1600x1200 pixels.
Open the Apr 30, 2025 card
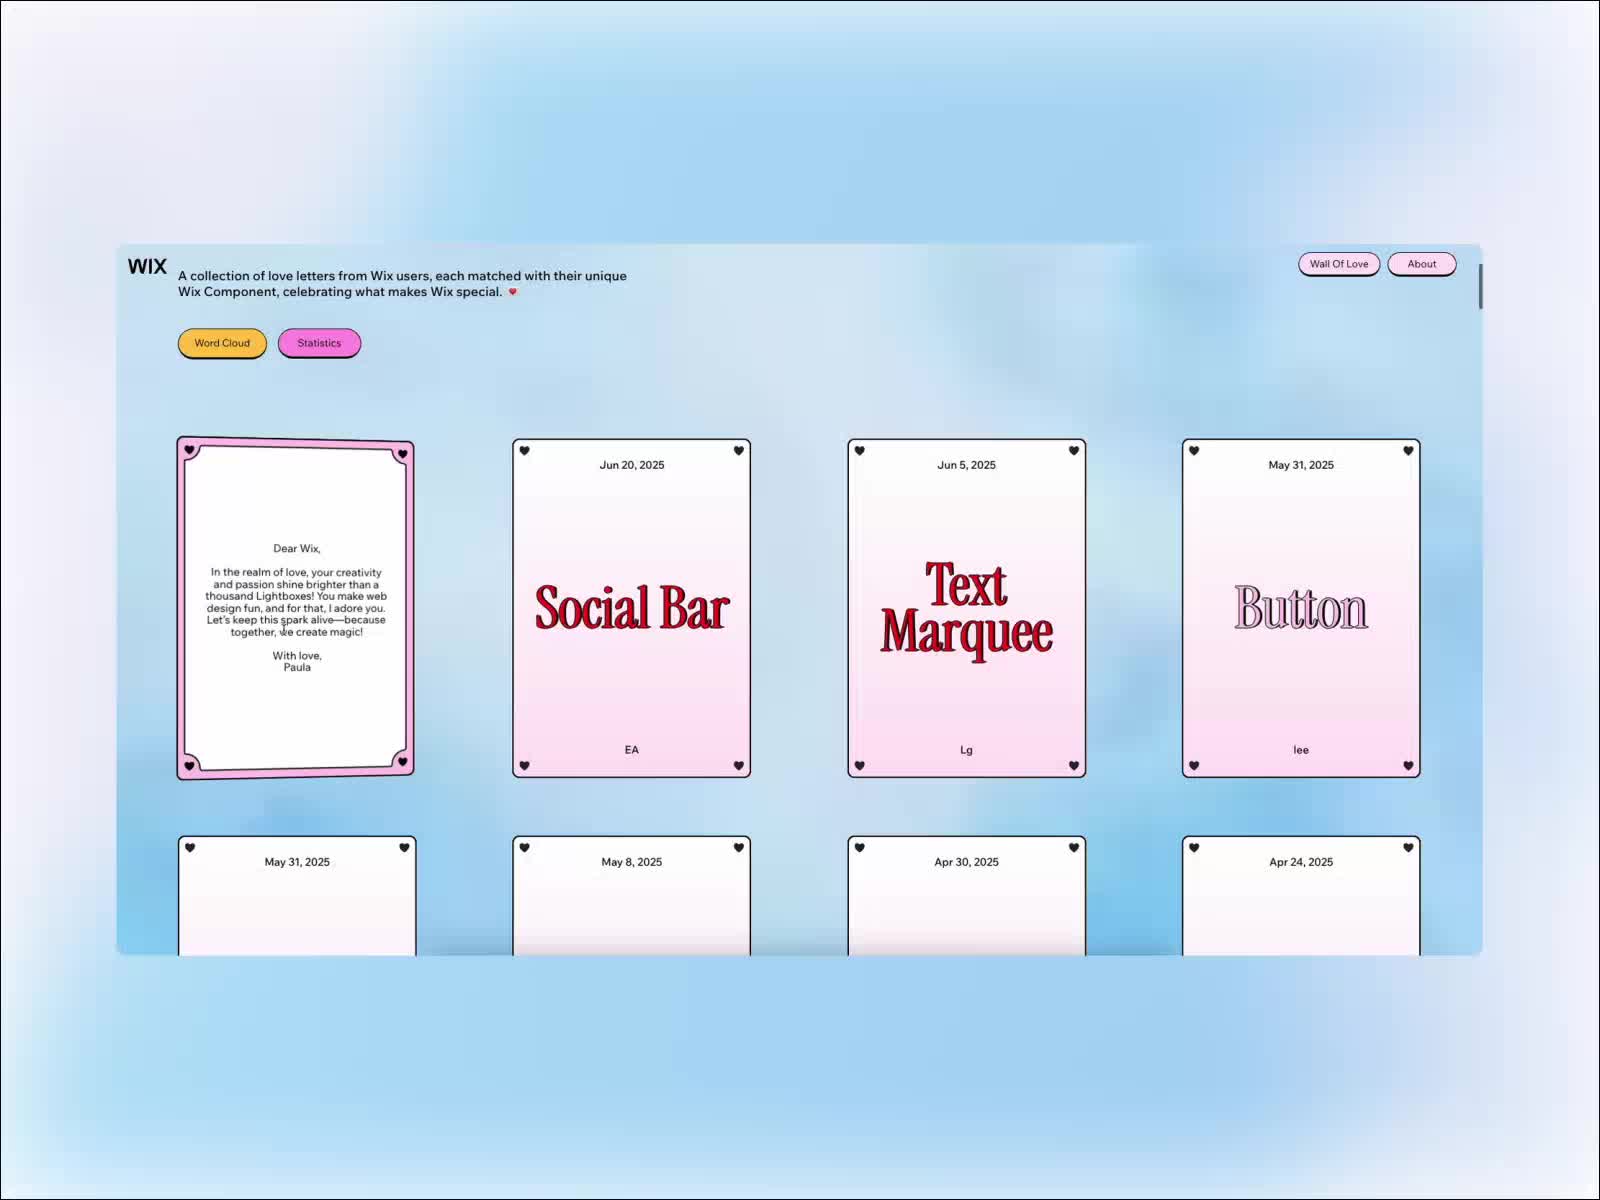pyautogui.click(x=966, y=896)
